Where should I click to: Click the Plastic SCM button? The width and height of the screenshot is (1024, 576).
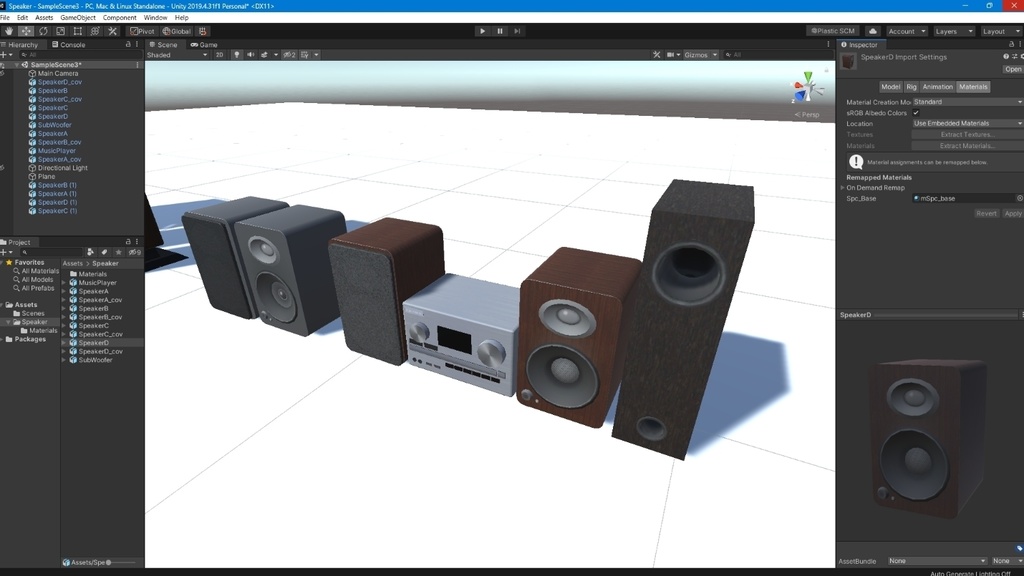click(833, 31)
